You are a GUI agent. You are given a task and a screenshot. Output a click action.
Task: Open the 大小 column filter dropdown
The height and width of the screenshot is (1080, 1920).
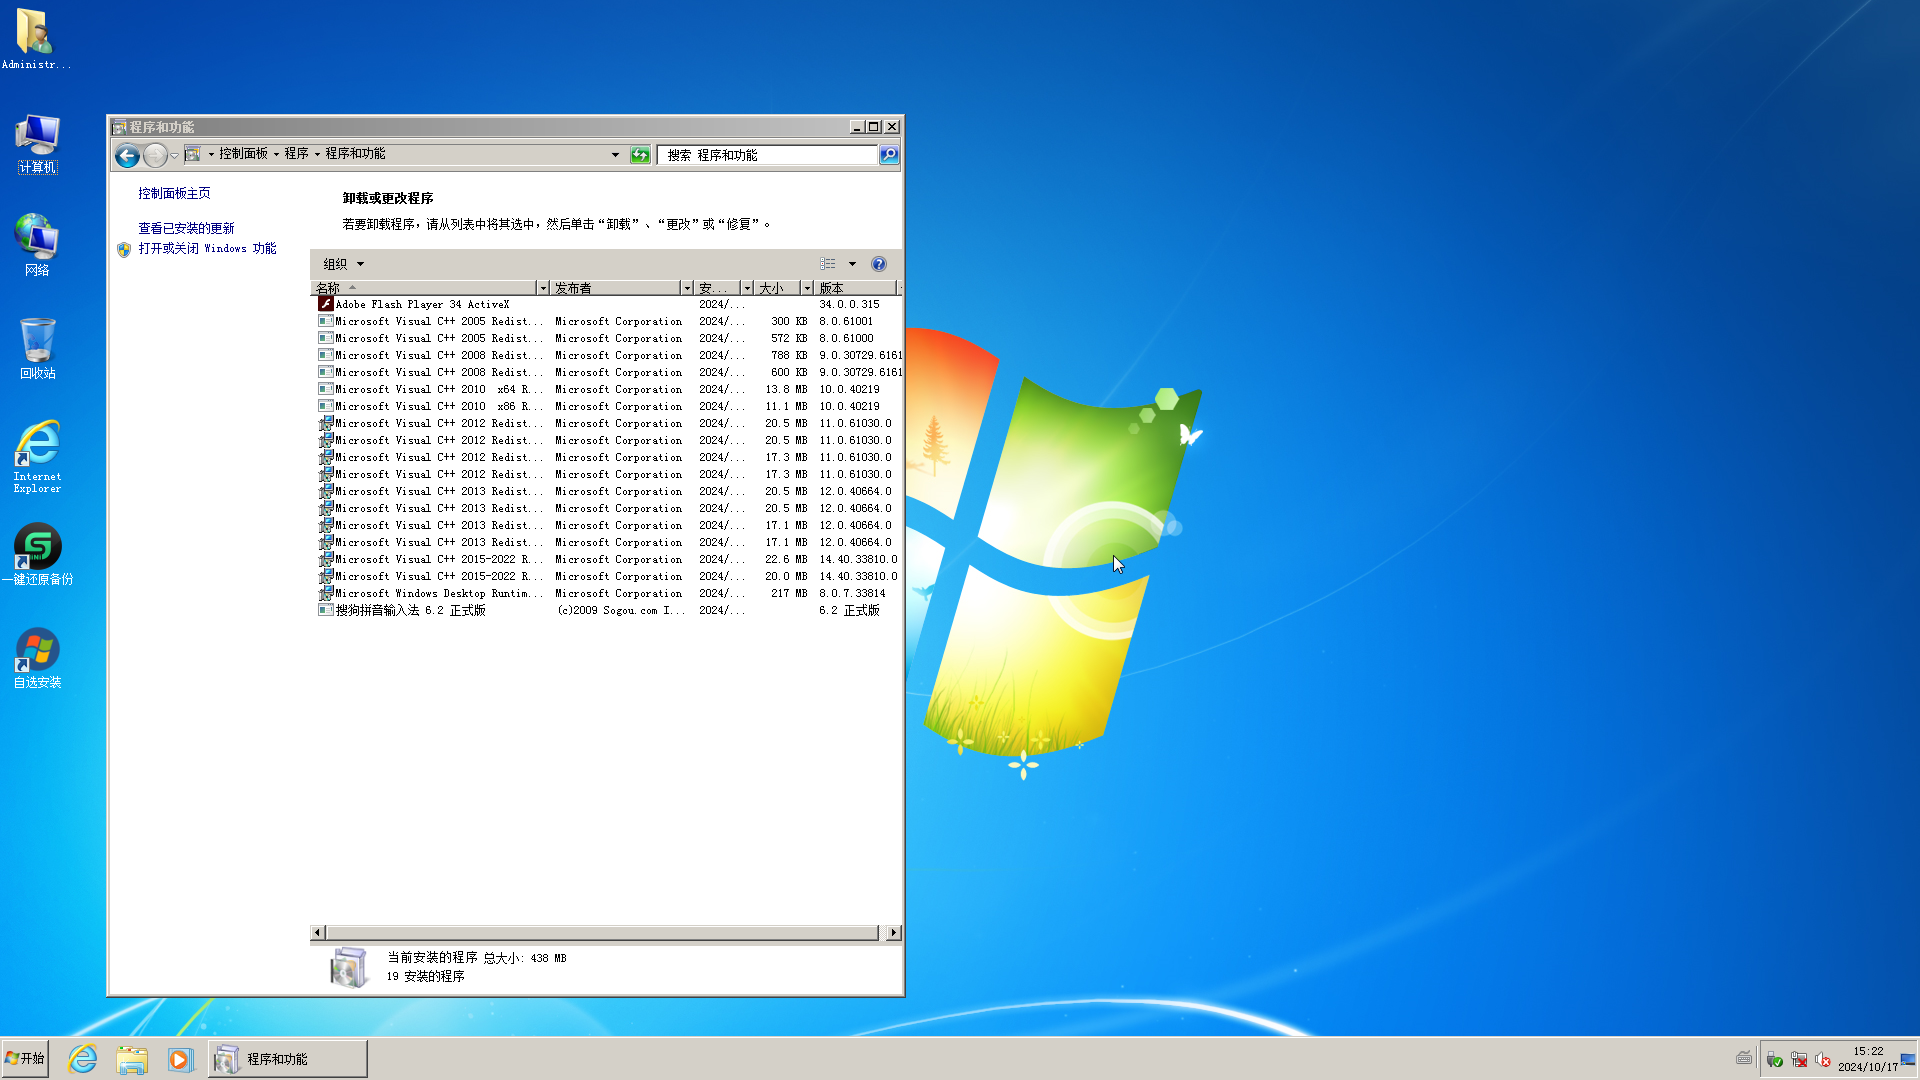tap(807, 288)
